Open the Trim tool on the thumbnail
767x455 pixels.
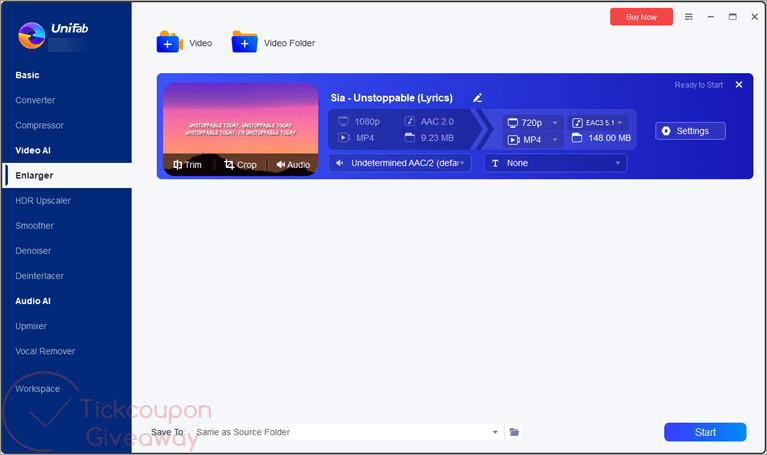[187, 165]
